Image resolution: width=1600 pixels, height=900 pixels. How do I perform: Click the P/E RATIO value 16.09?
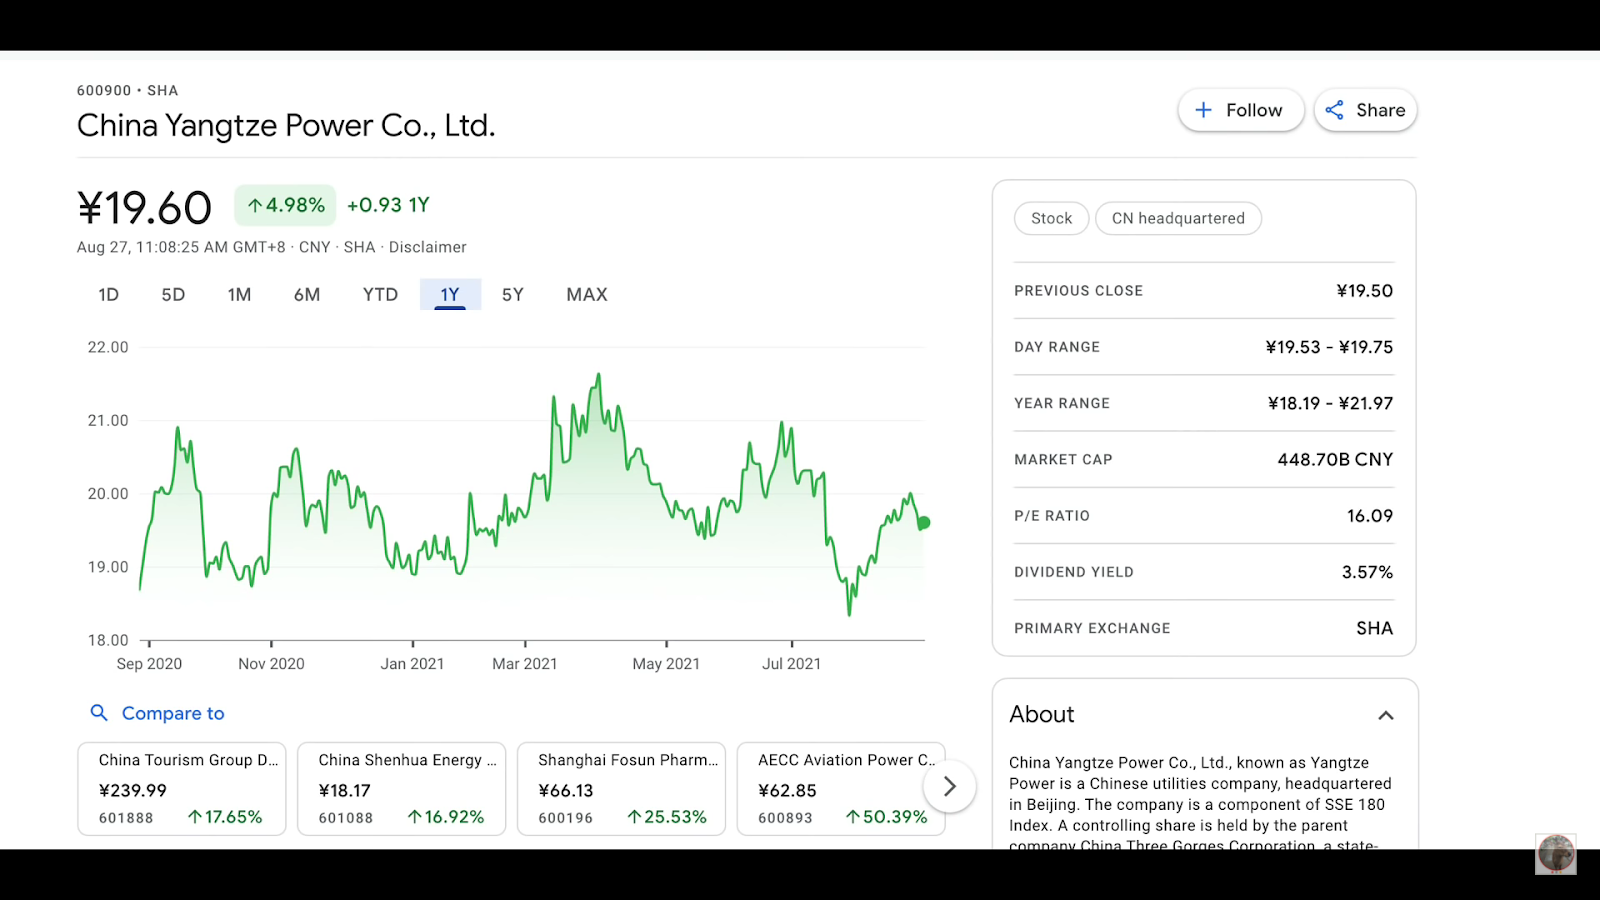tap(1370, 516)
